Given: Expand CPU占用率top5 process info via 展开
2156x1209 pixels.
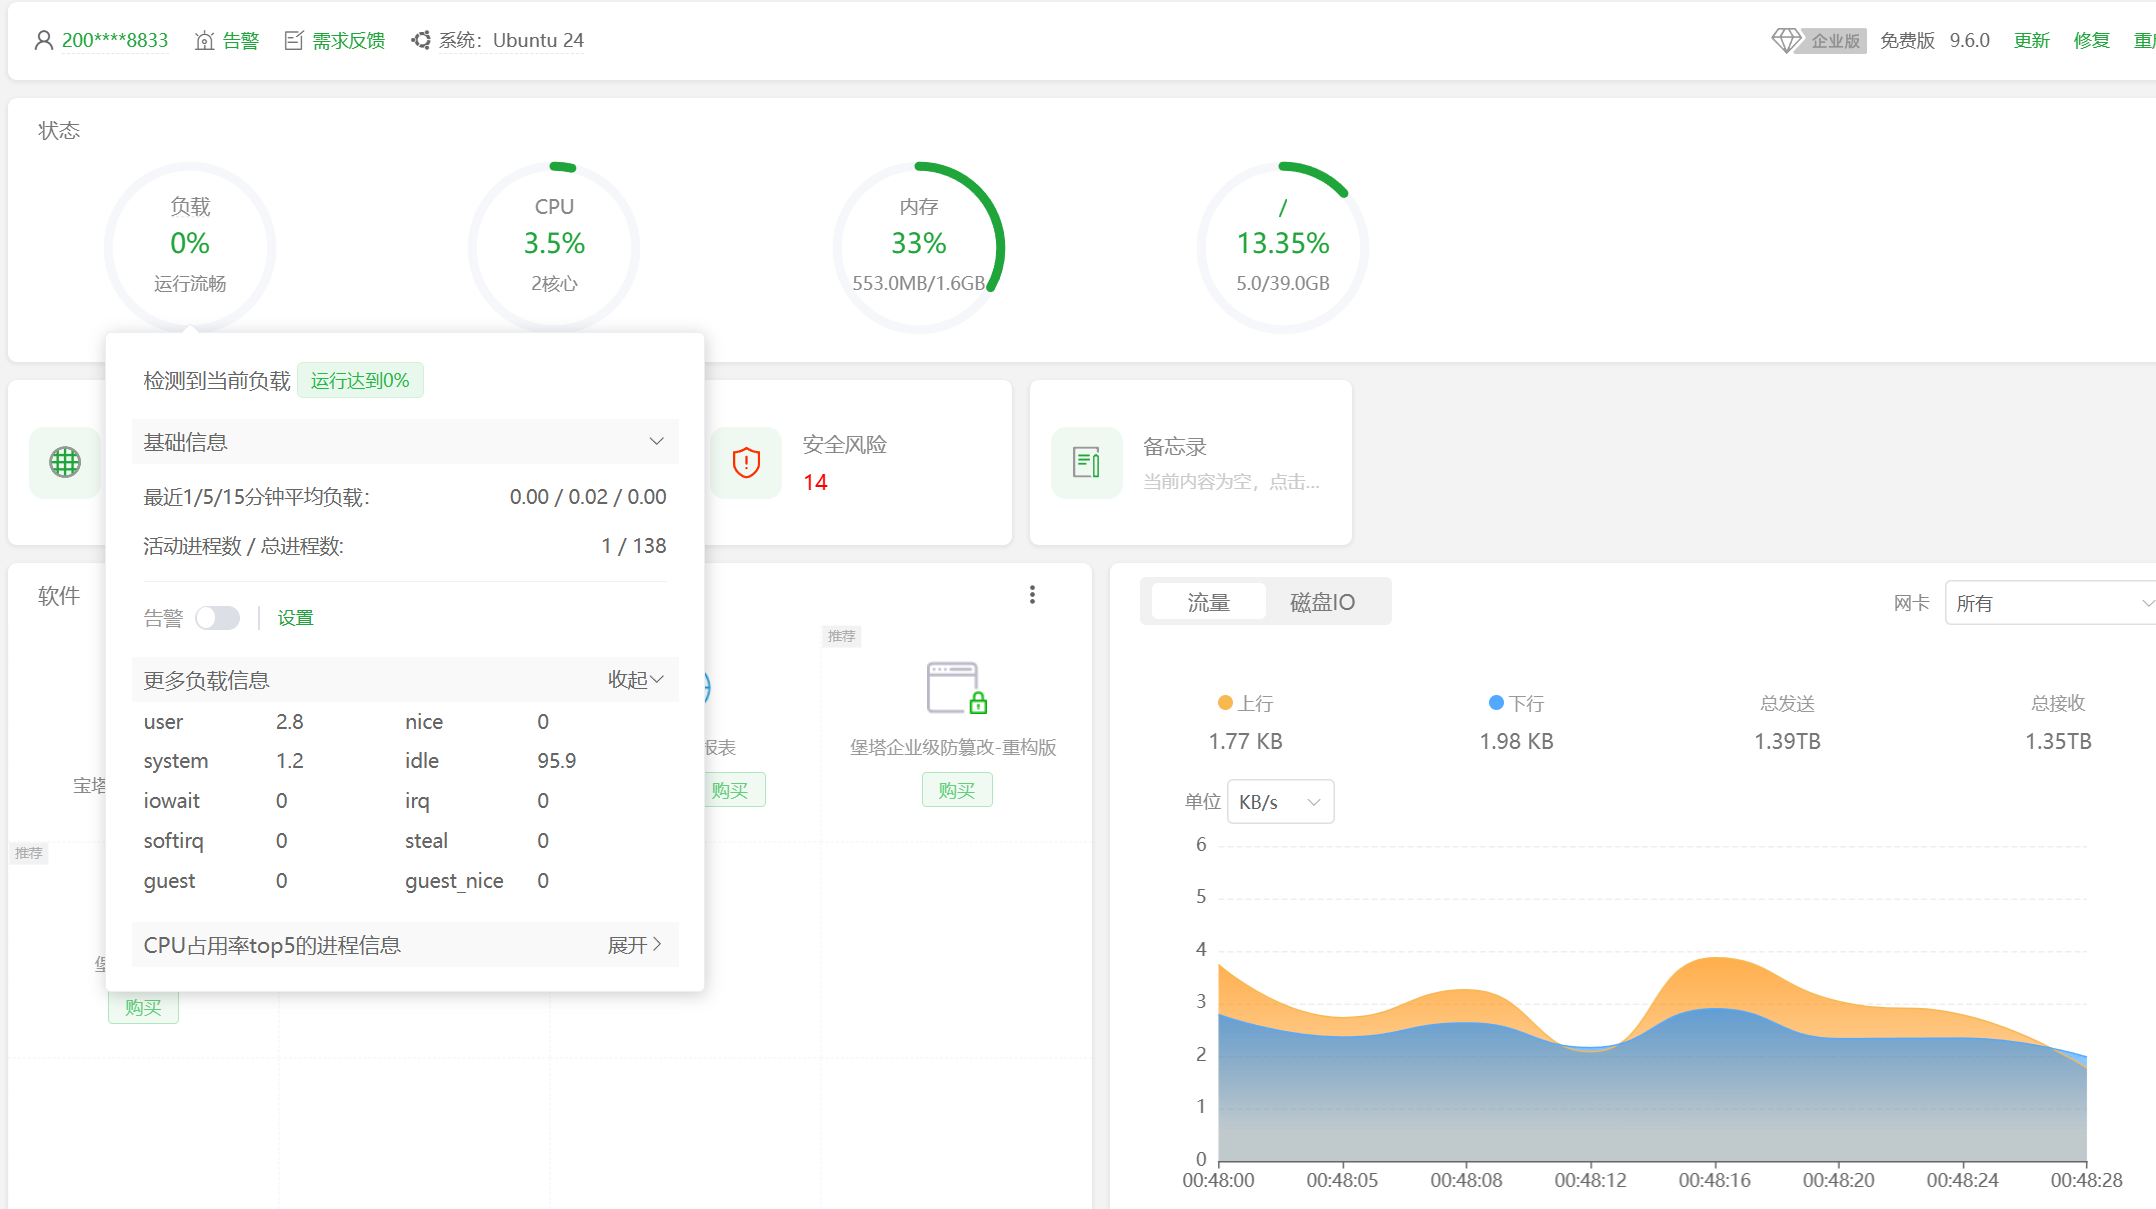Looking at the screenshot, I should (634, 944).
